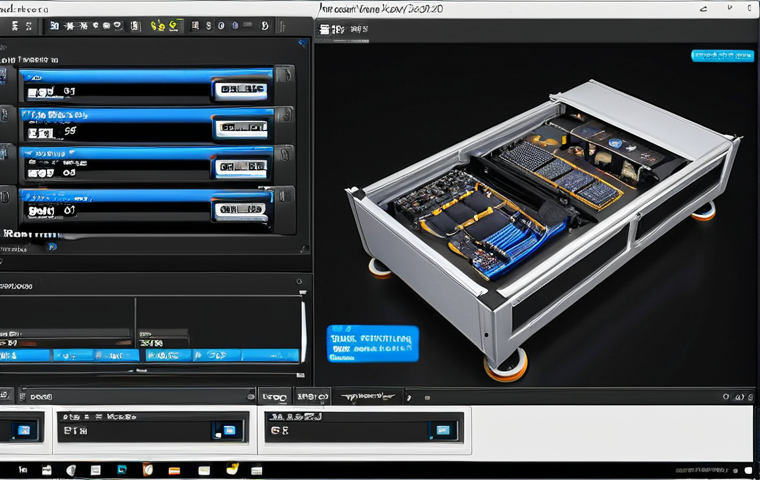This screenshot has width=760, height=480.
Task: Click the blue segmented bar in lower left panel
Action: [149, 355]
